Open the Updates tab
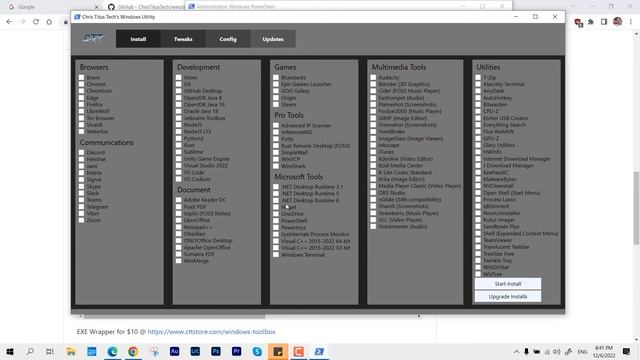Screen dimensions: 640x360 pyautogui.click(x=273, y=39)
